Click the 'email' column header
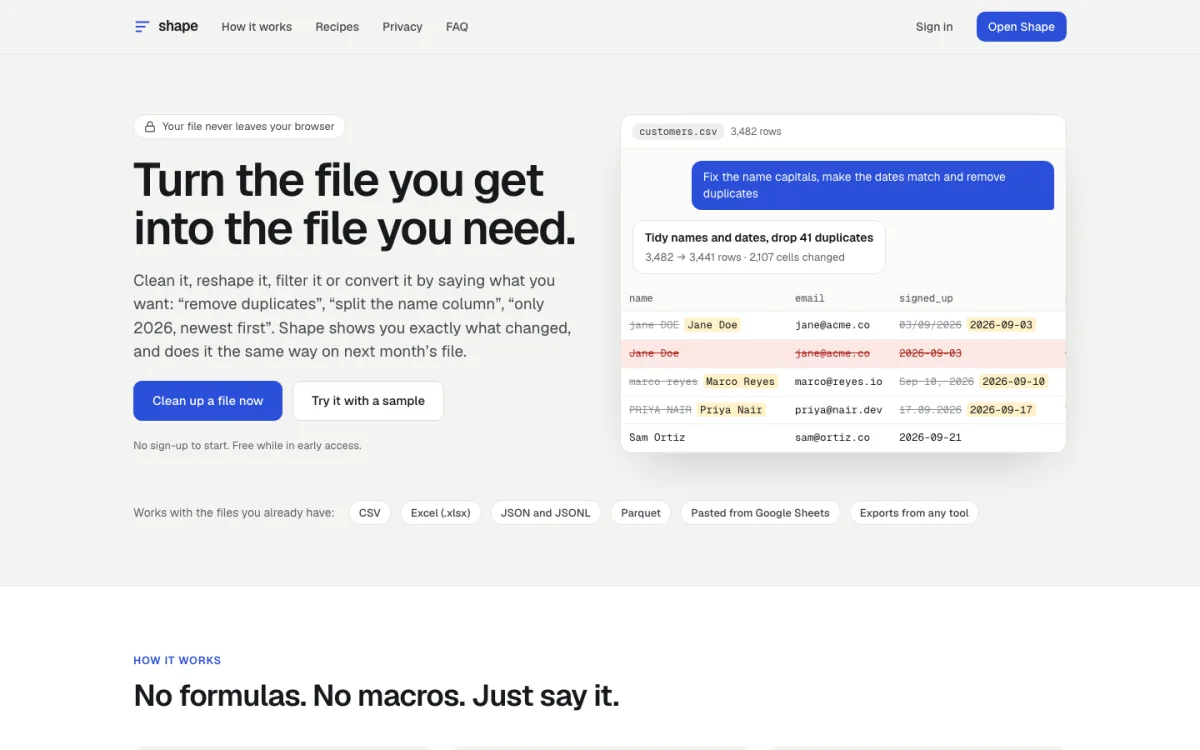Screen dimensions: 1200x750 pos(810,298)
